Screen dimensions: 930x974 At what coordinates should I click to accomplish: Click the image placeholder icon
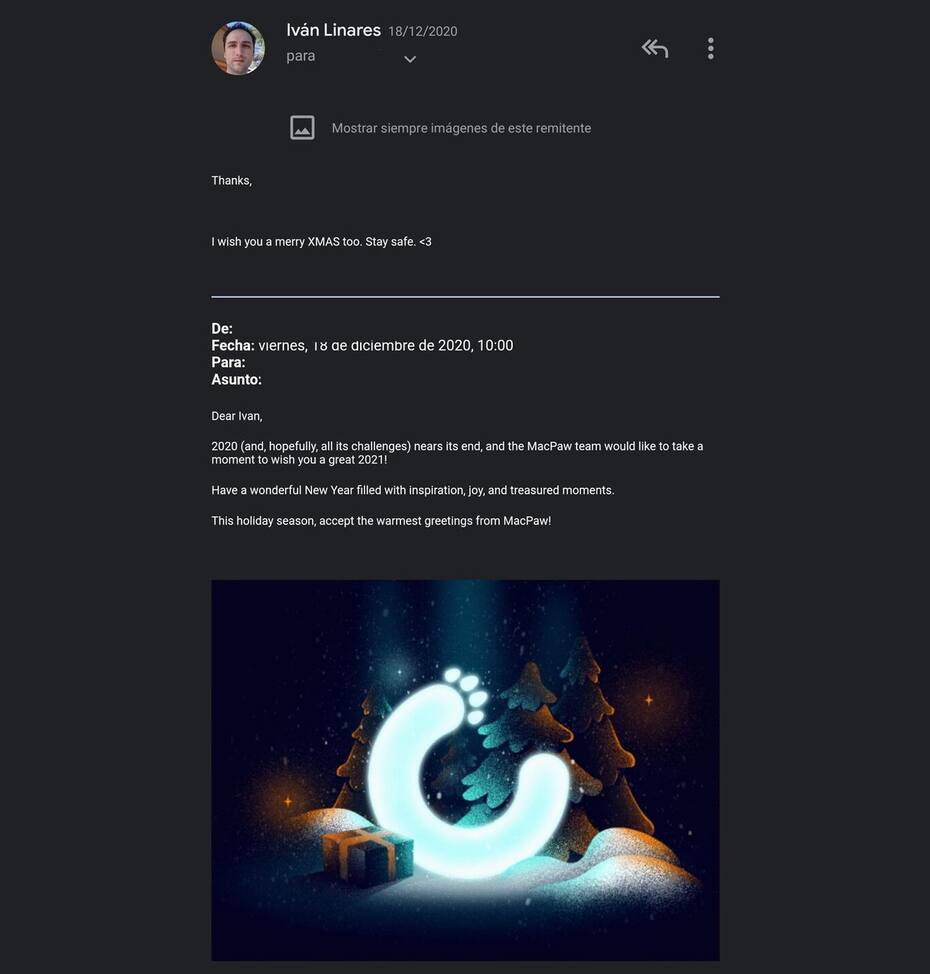click(303, 127)
